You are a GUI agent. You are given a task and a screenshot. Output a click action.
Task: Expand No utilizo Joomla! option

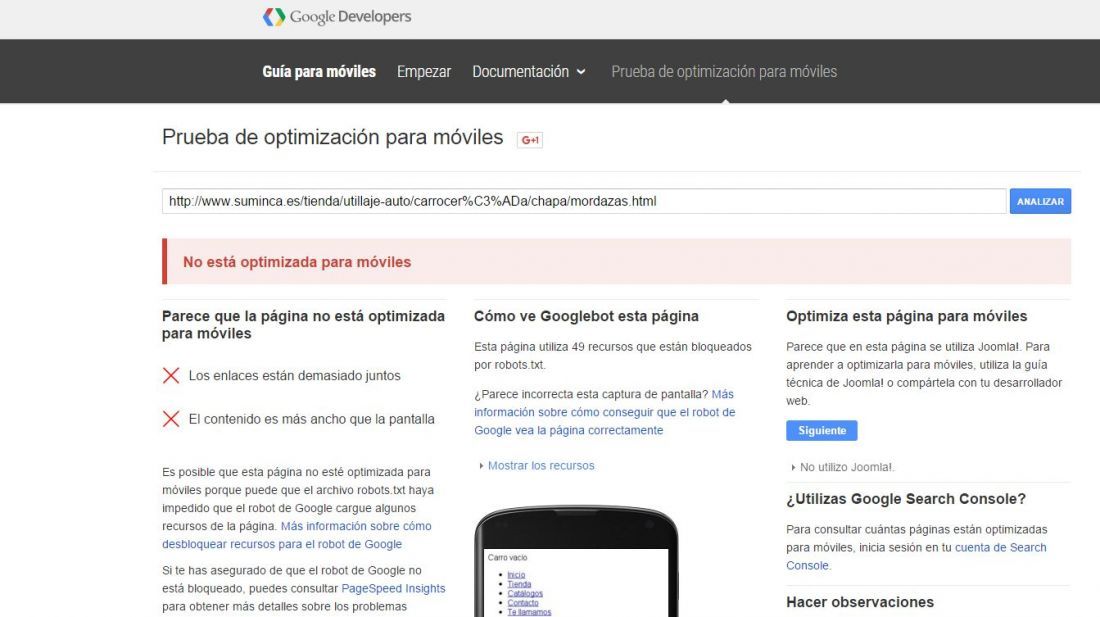point(842,467)
